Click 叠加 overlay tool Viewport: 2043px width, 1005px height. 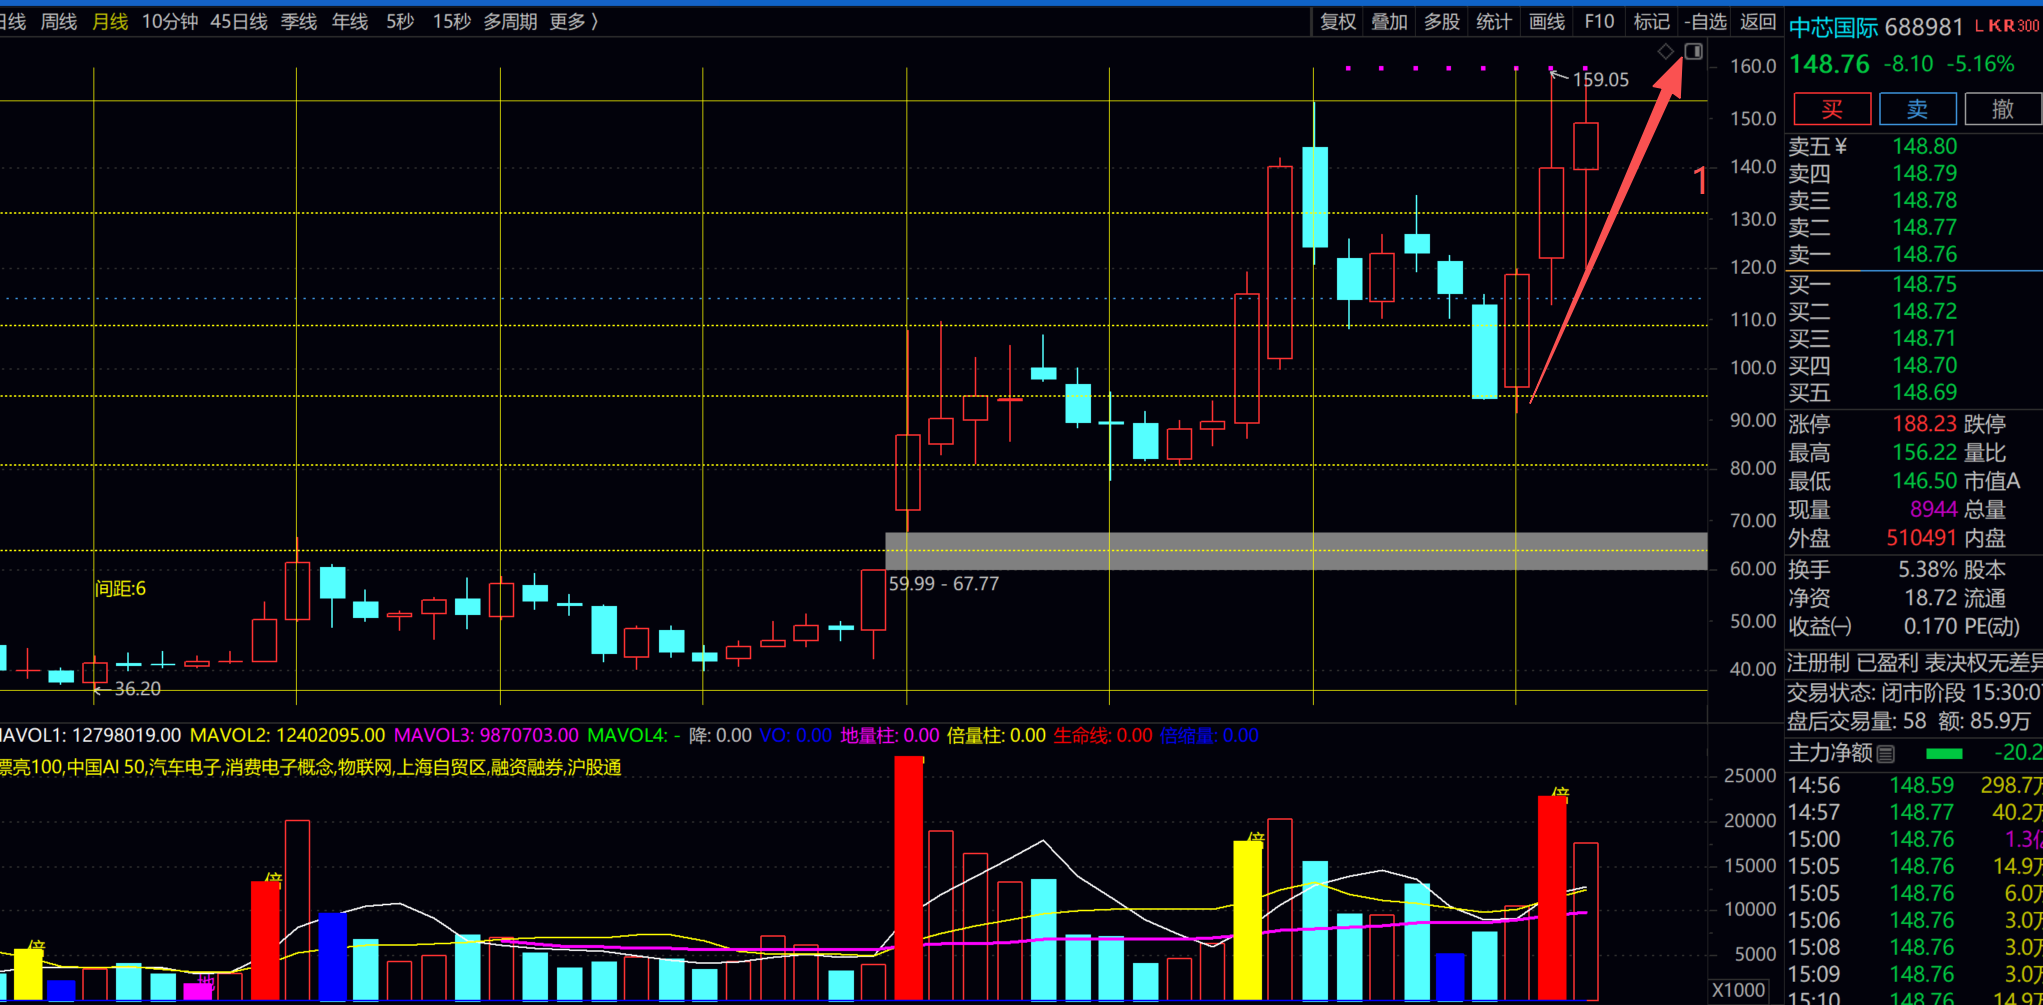click(x=1389, y=21)
